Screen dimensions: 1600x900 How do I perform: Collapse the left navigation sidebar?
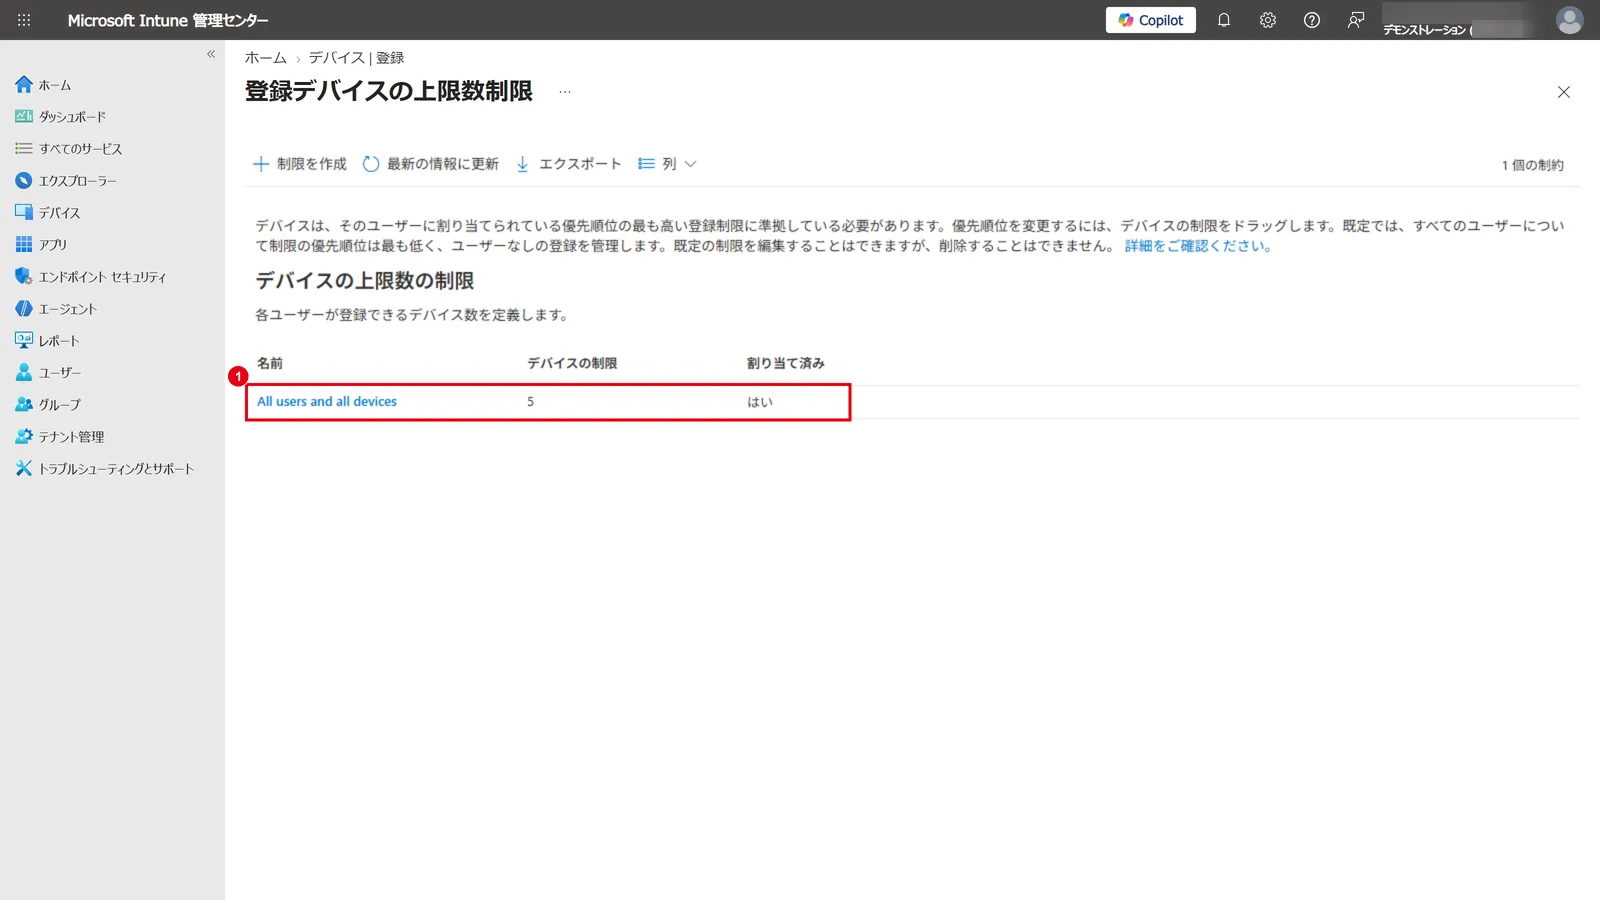point(211,54)
